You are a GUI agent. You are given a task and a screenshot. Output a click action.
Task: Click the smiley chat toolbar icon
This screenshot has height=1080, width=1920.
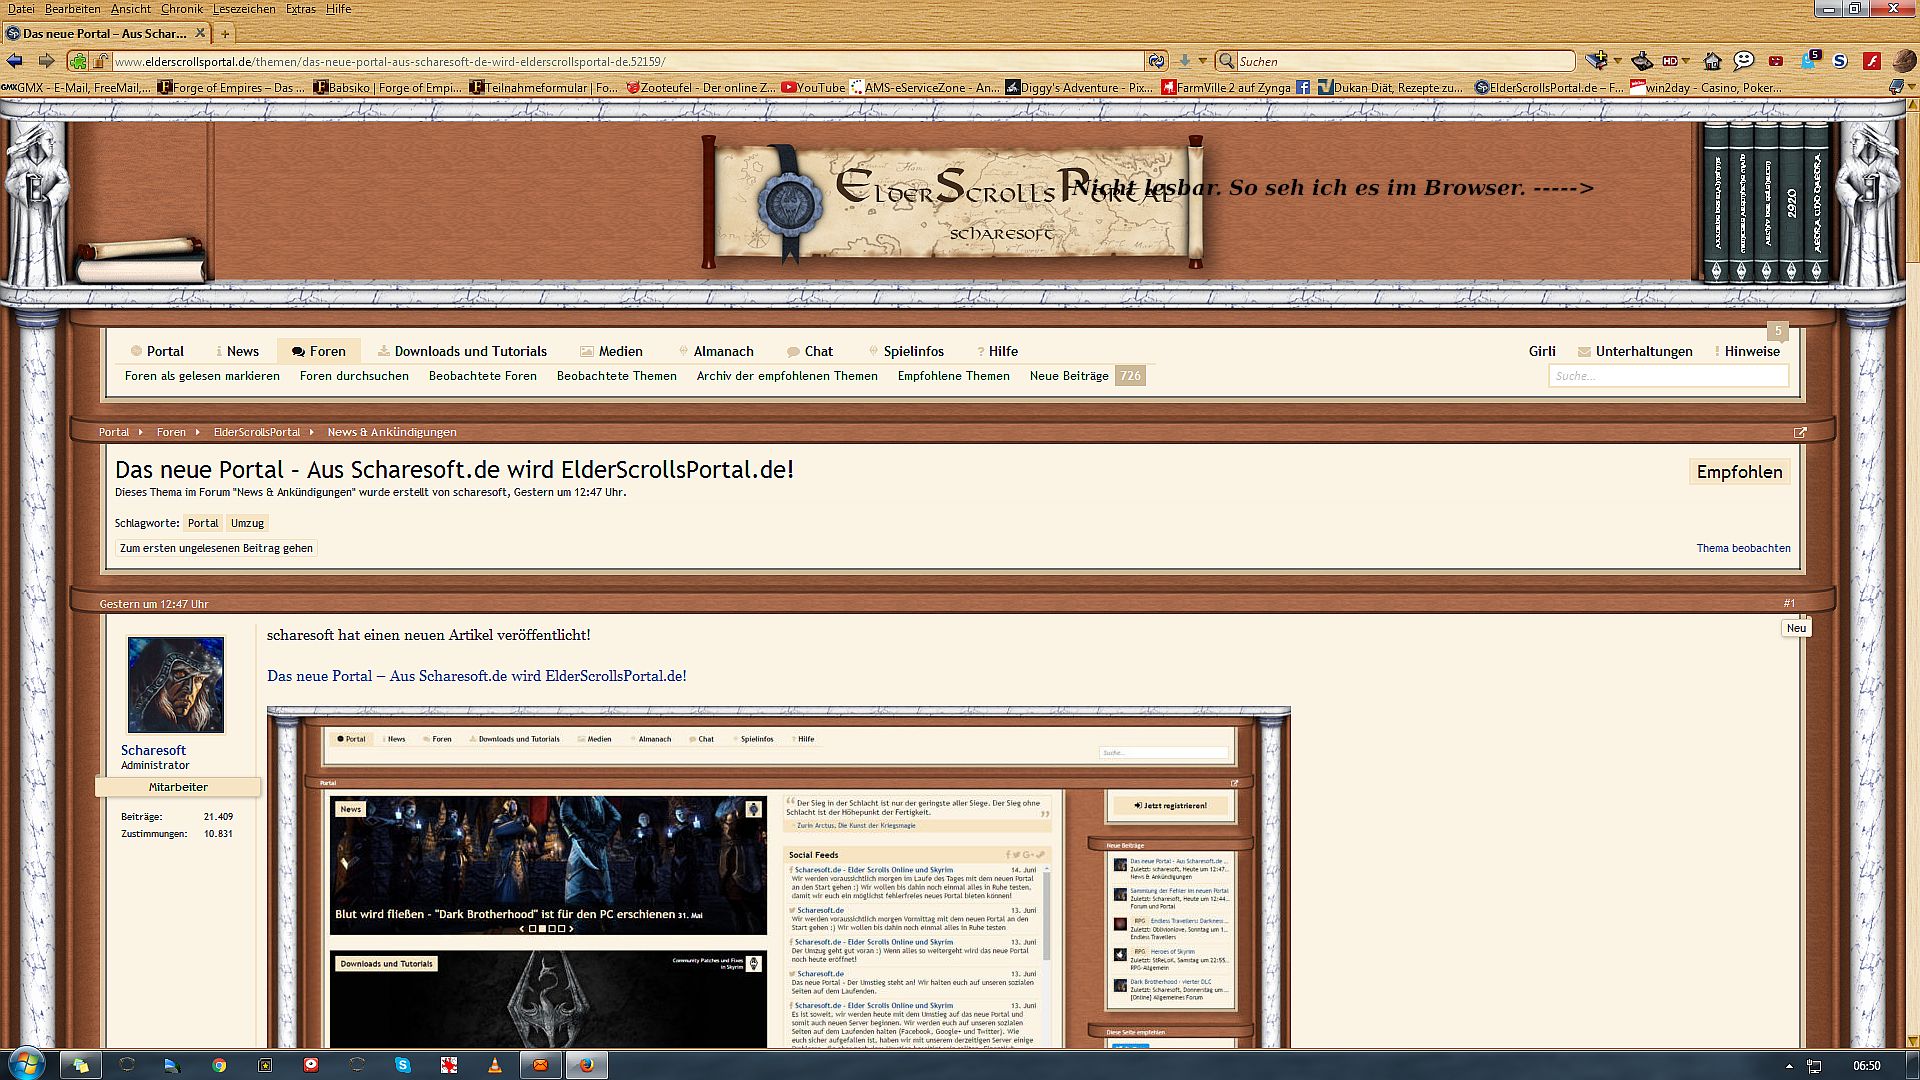pyautogui.click(x=1744, y=61)
